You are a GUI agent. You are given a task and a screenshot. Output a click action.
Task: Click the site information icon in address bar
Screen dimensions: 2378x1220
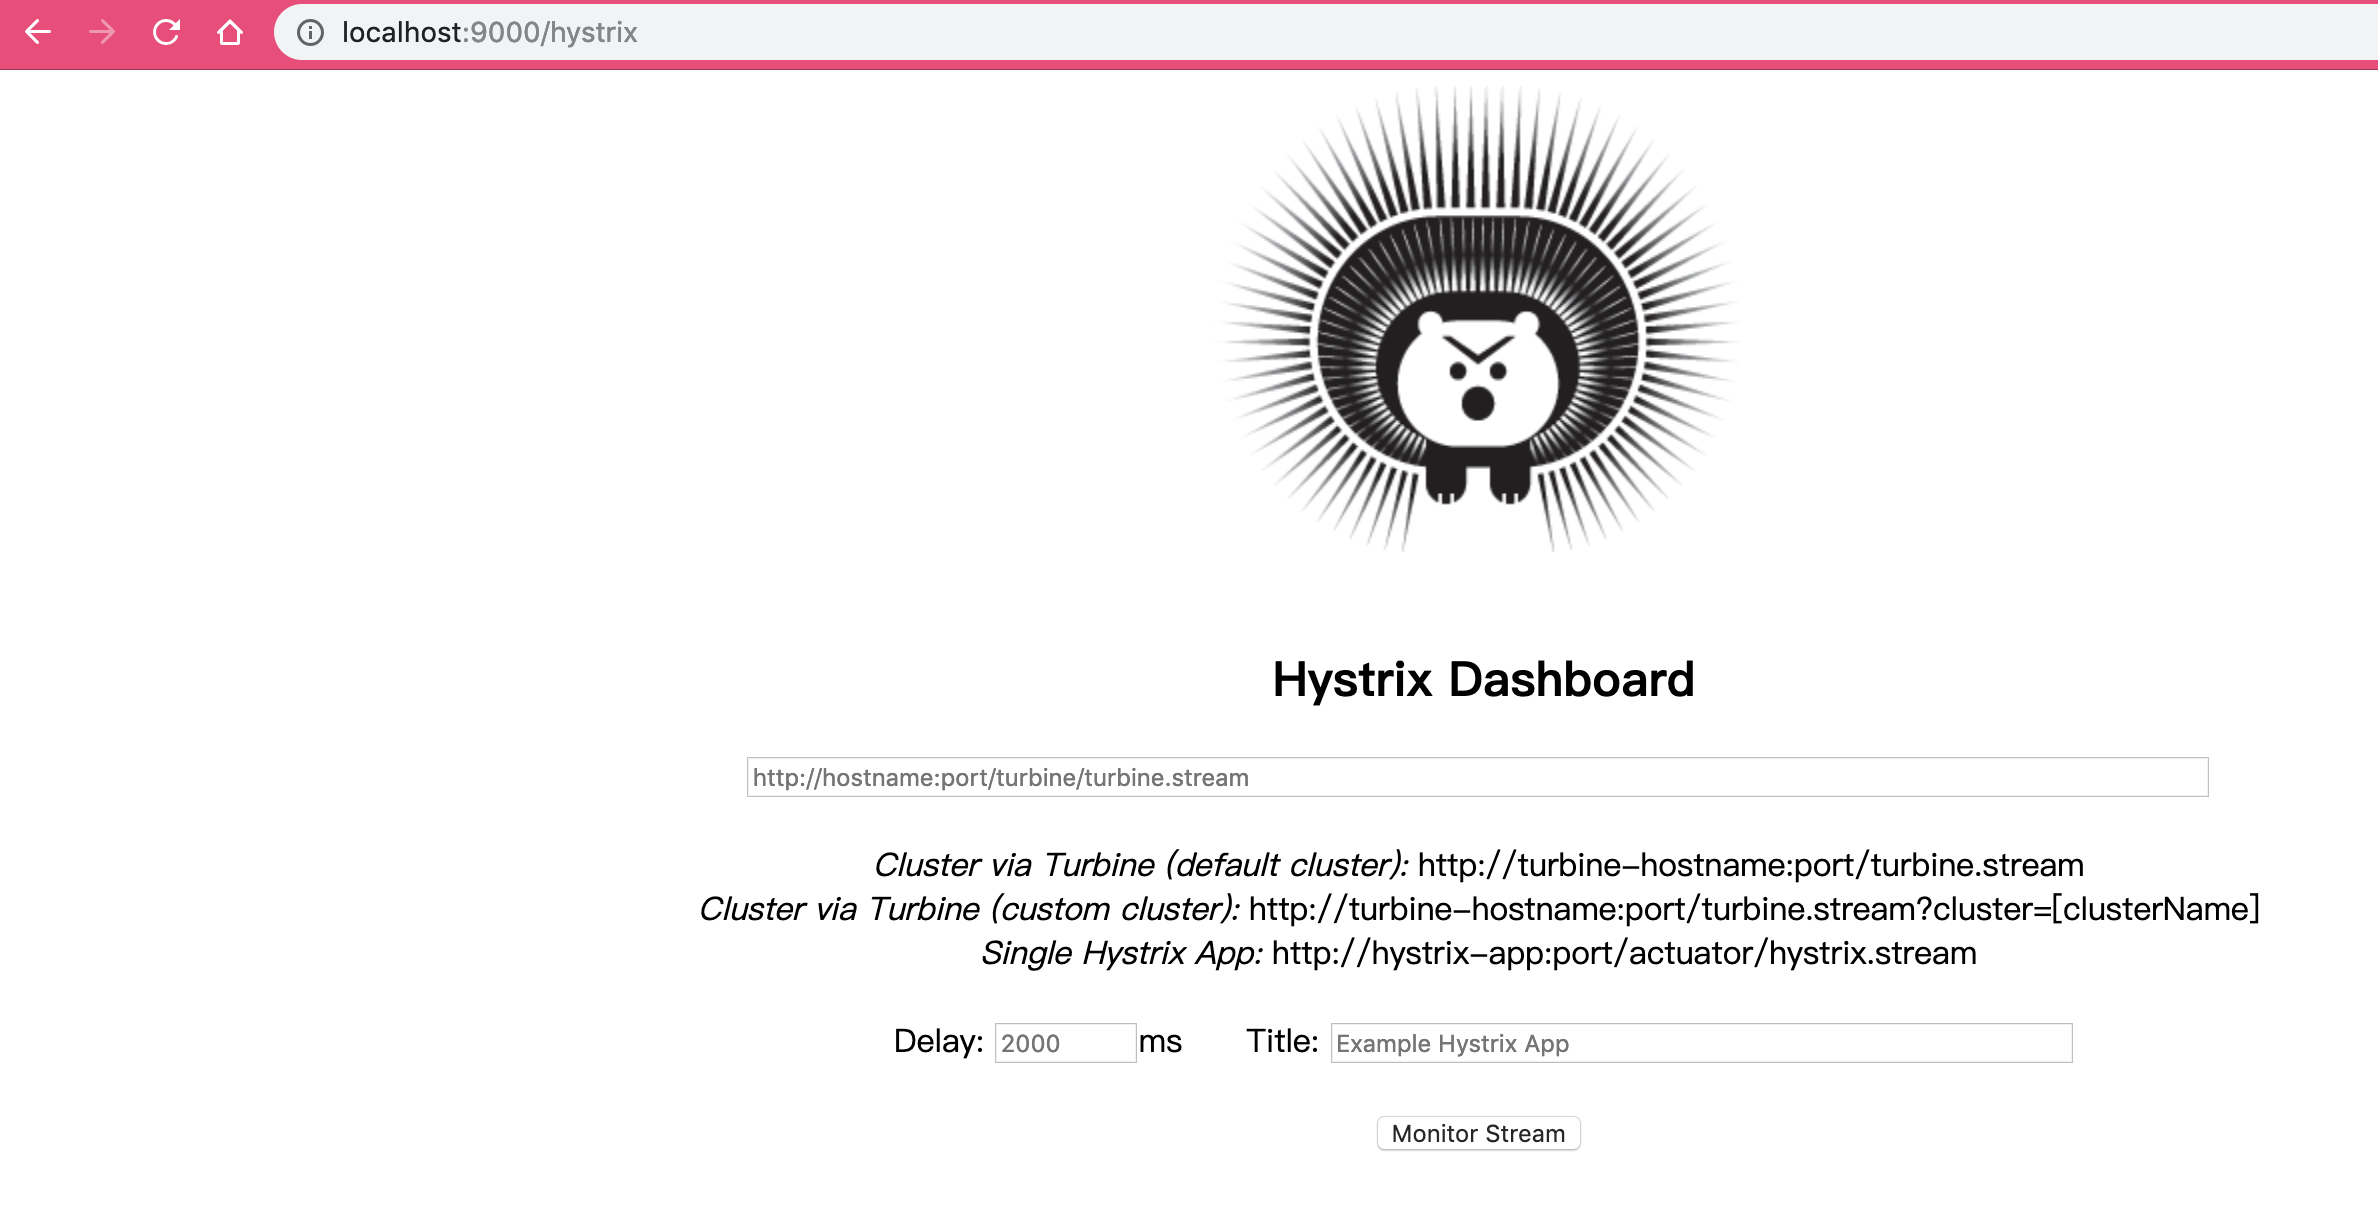(x=310, y=33)
